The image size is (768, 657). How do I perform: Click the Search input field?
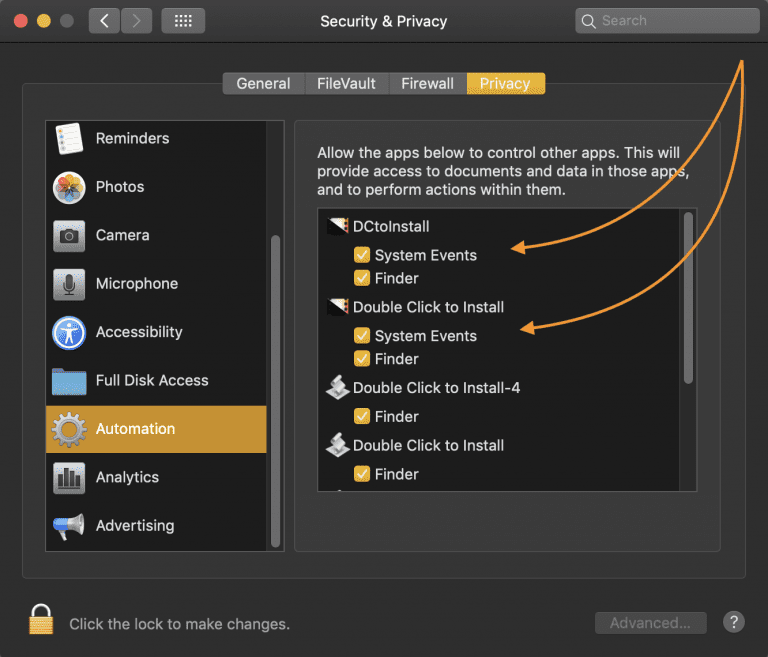click(x=667, y=21)
